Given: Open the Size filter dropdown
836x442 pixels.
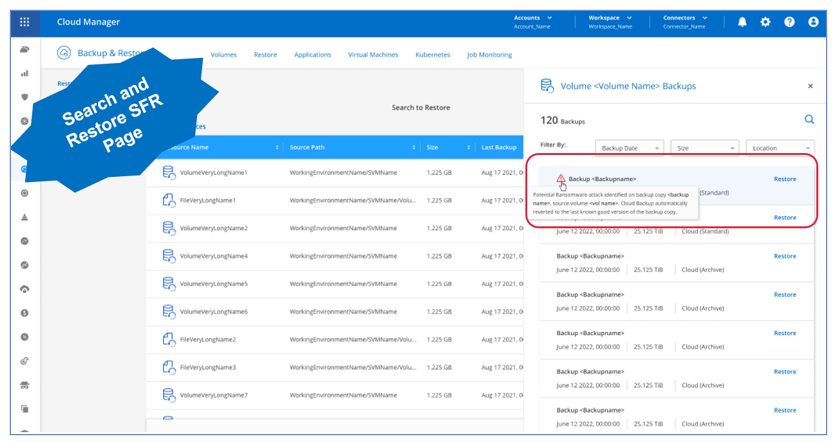Looking at the screenshot, I should (703, 148).
